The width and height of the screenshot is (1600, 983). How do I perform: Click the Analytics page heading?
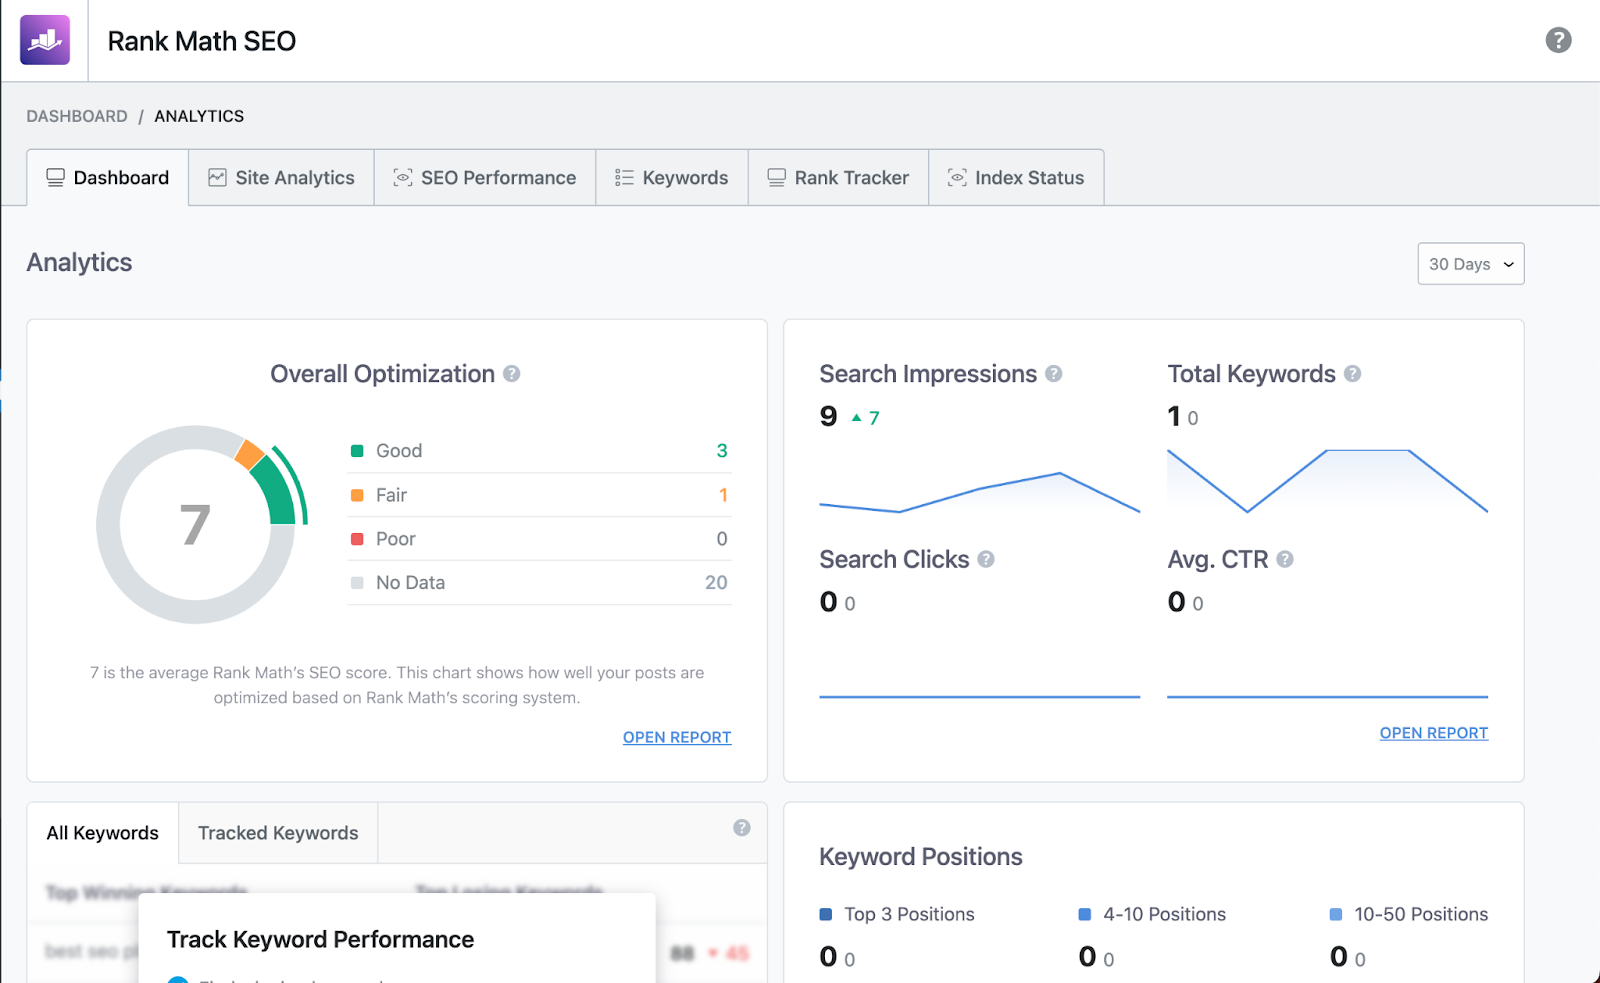pyautogui.click(x=79, y=262)
